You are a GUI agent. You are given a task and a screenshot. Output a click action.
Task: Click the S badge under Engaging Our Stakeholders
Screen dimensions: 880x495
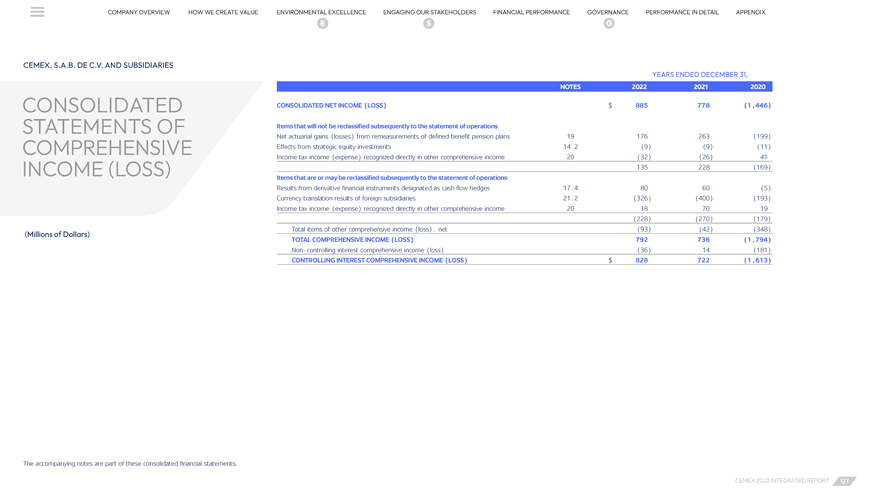429,23
